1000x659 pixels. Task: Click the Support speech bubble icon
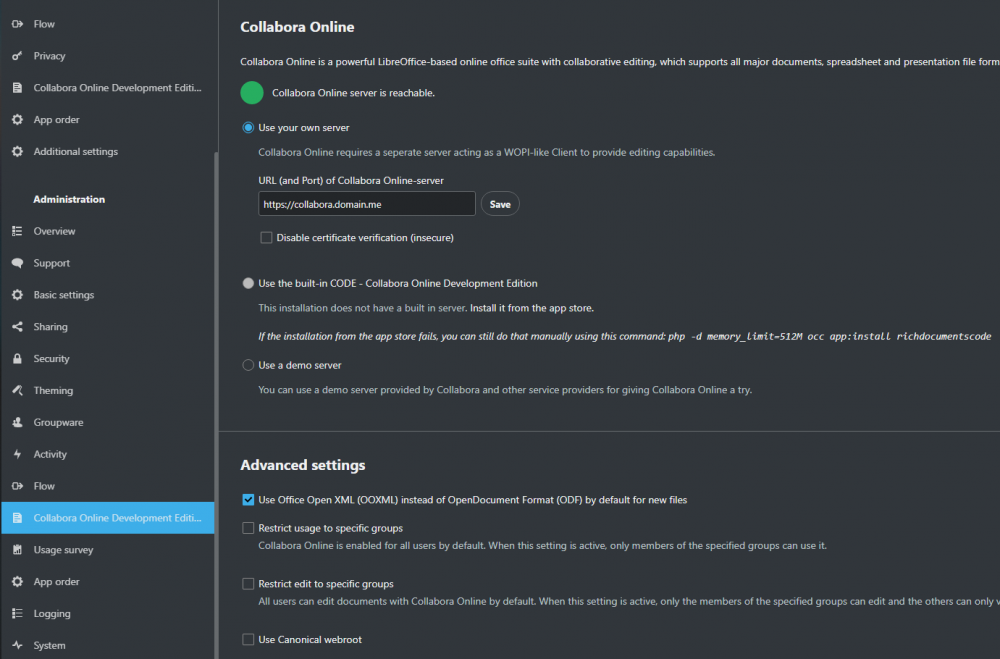pos(17,263)
